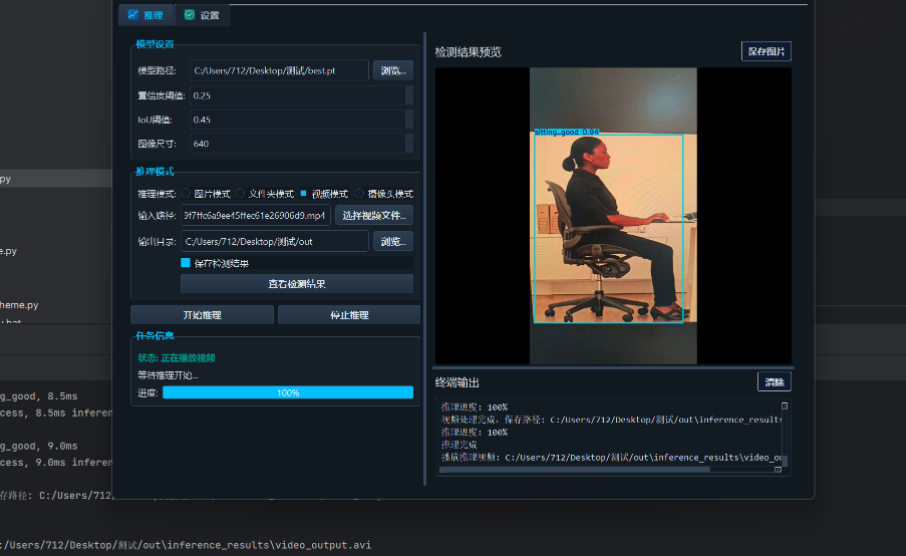Click the 输入路径 mp4 field

(x=255, y=215)
